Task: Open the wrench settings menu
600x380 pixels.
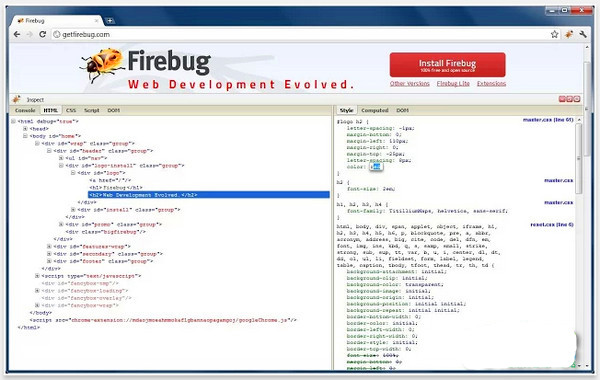Action: [x=583, y=34]
